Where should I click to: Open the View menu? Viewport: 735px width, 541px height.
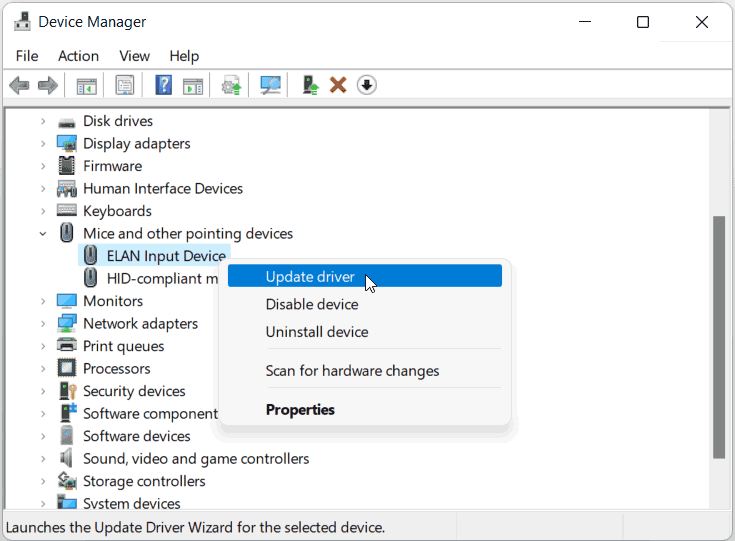click(134, 56)
